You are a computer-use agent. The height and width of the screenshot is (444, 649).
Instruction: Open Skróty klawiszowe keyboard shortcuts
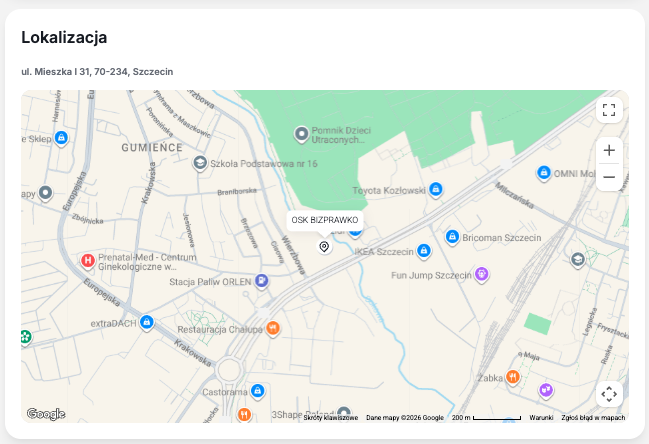pos(331,418)
